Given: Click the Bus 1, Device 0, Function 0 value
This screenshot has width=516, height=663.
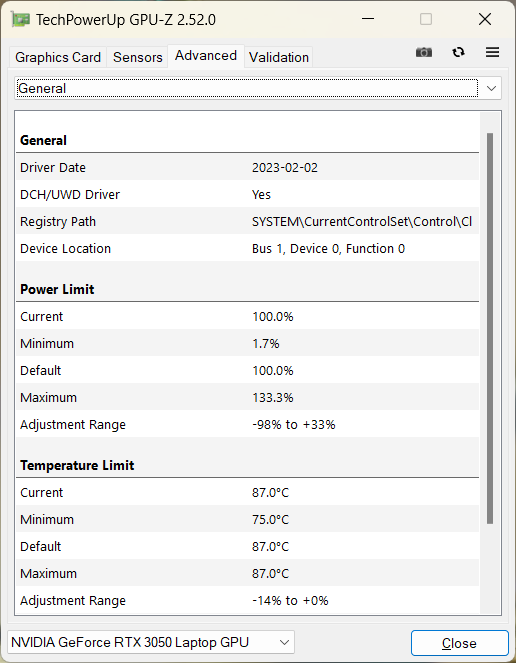Looking at the screenshot, I should 328,249.
